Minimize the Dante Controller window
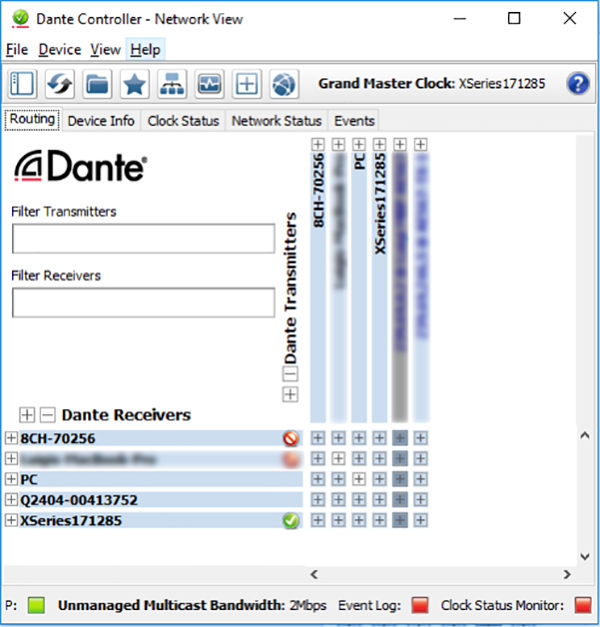The image size is (600, 627). [460, 18]
